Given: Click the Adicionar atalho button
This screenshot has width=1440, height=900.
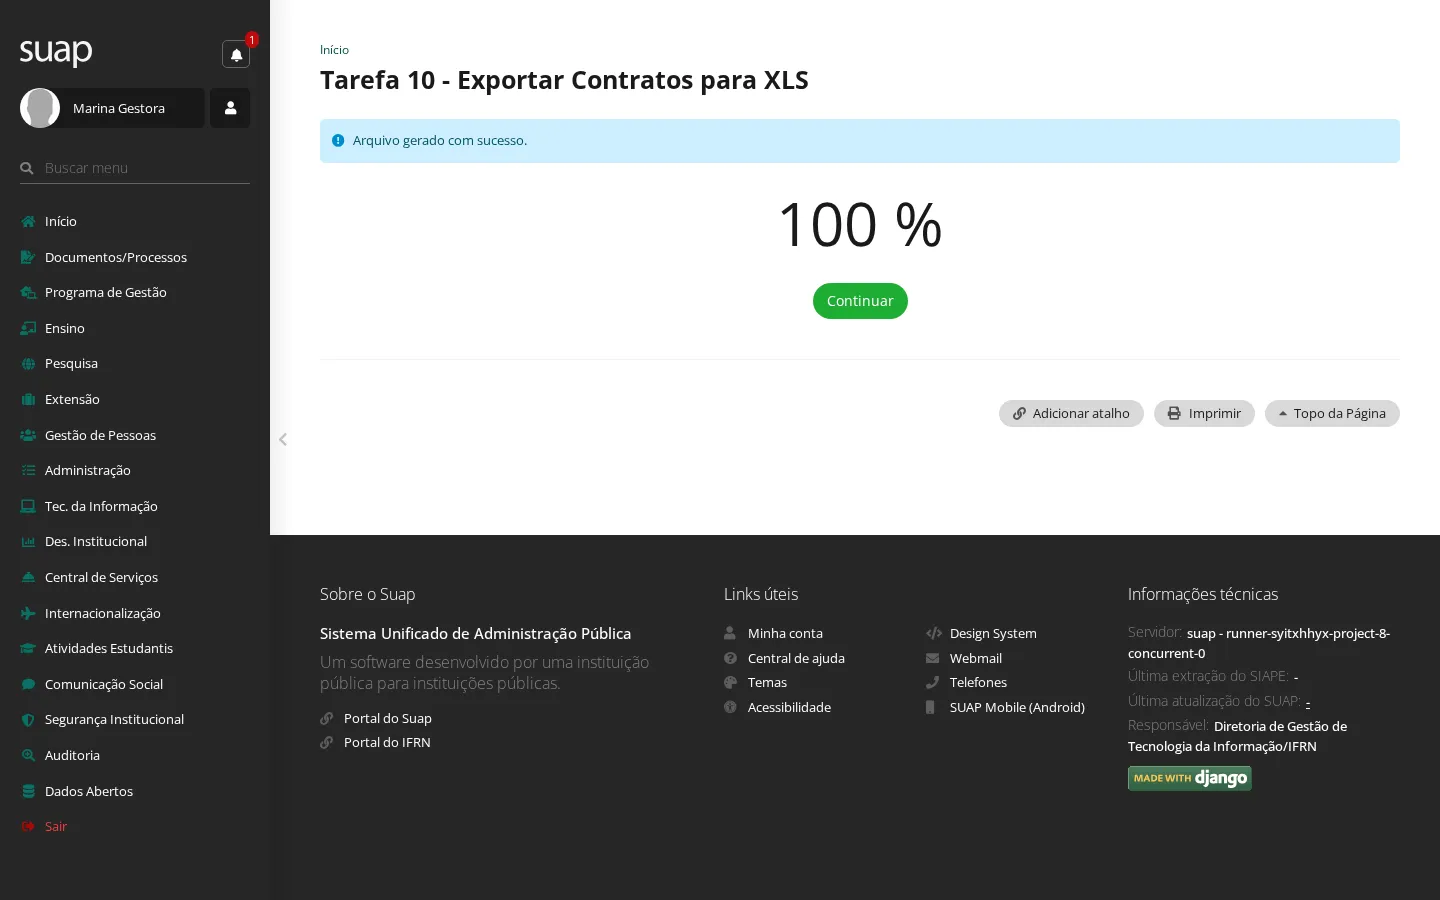Looking at the screenshot, I should 1071,414.
